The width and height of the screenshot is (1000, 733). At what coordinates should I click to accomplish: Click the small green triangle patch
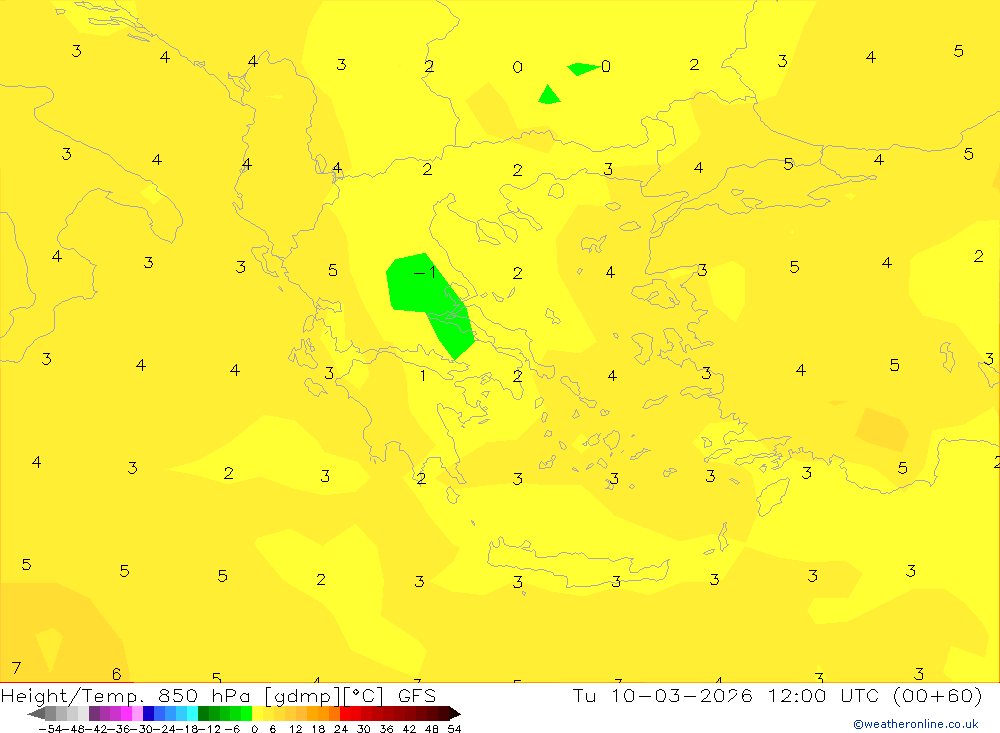tap(548, 95)
